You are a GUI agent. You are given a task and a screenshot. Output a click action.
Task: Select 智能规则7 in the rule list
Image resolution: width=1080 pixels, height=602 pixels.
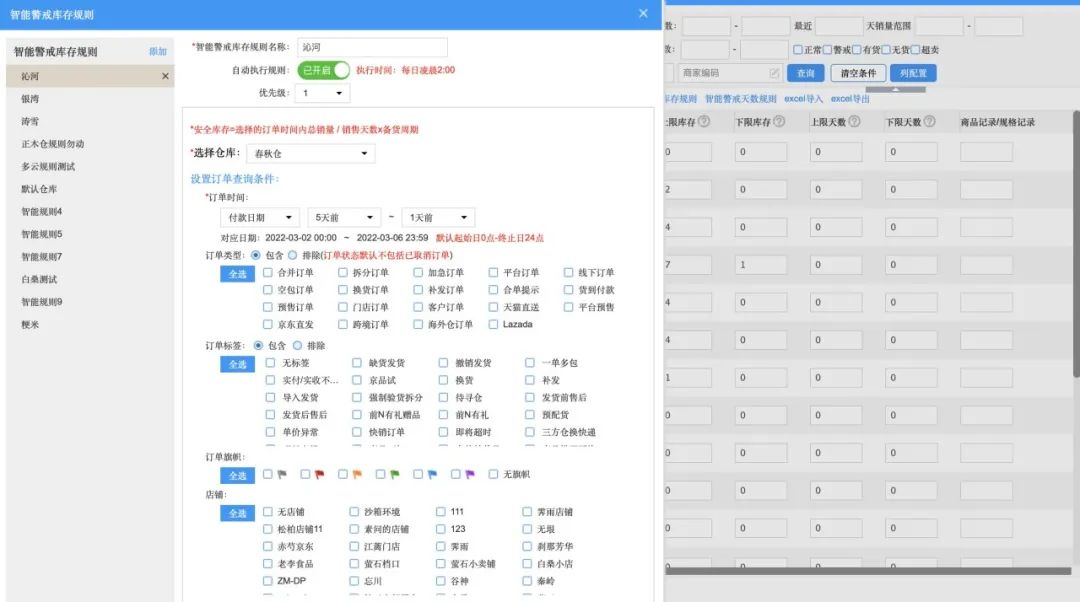click(90, 256)
